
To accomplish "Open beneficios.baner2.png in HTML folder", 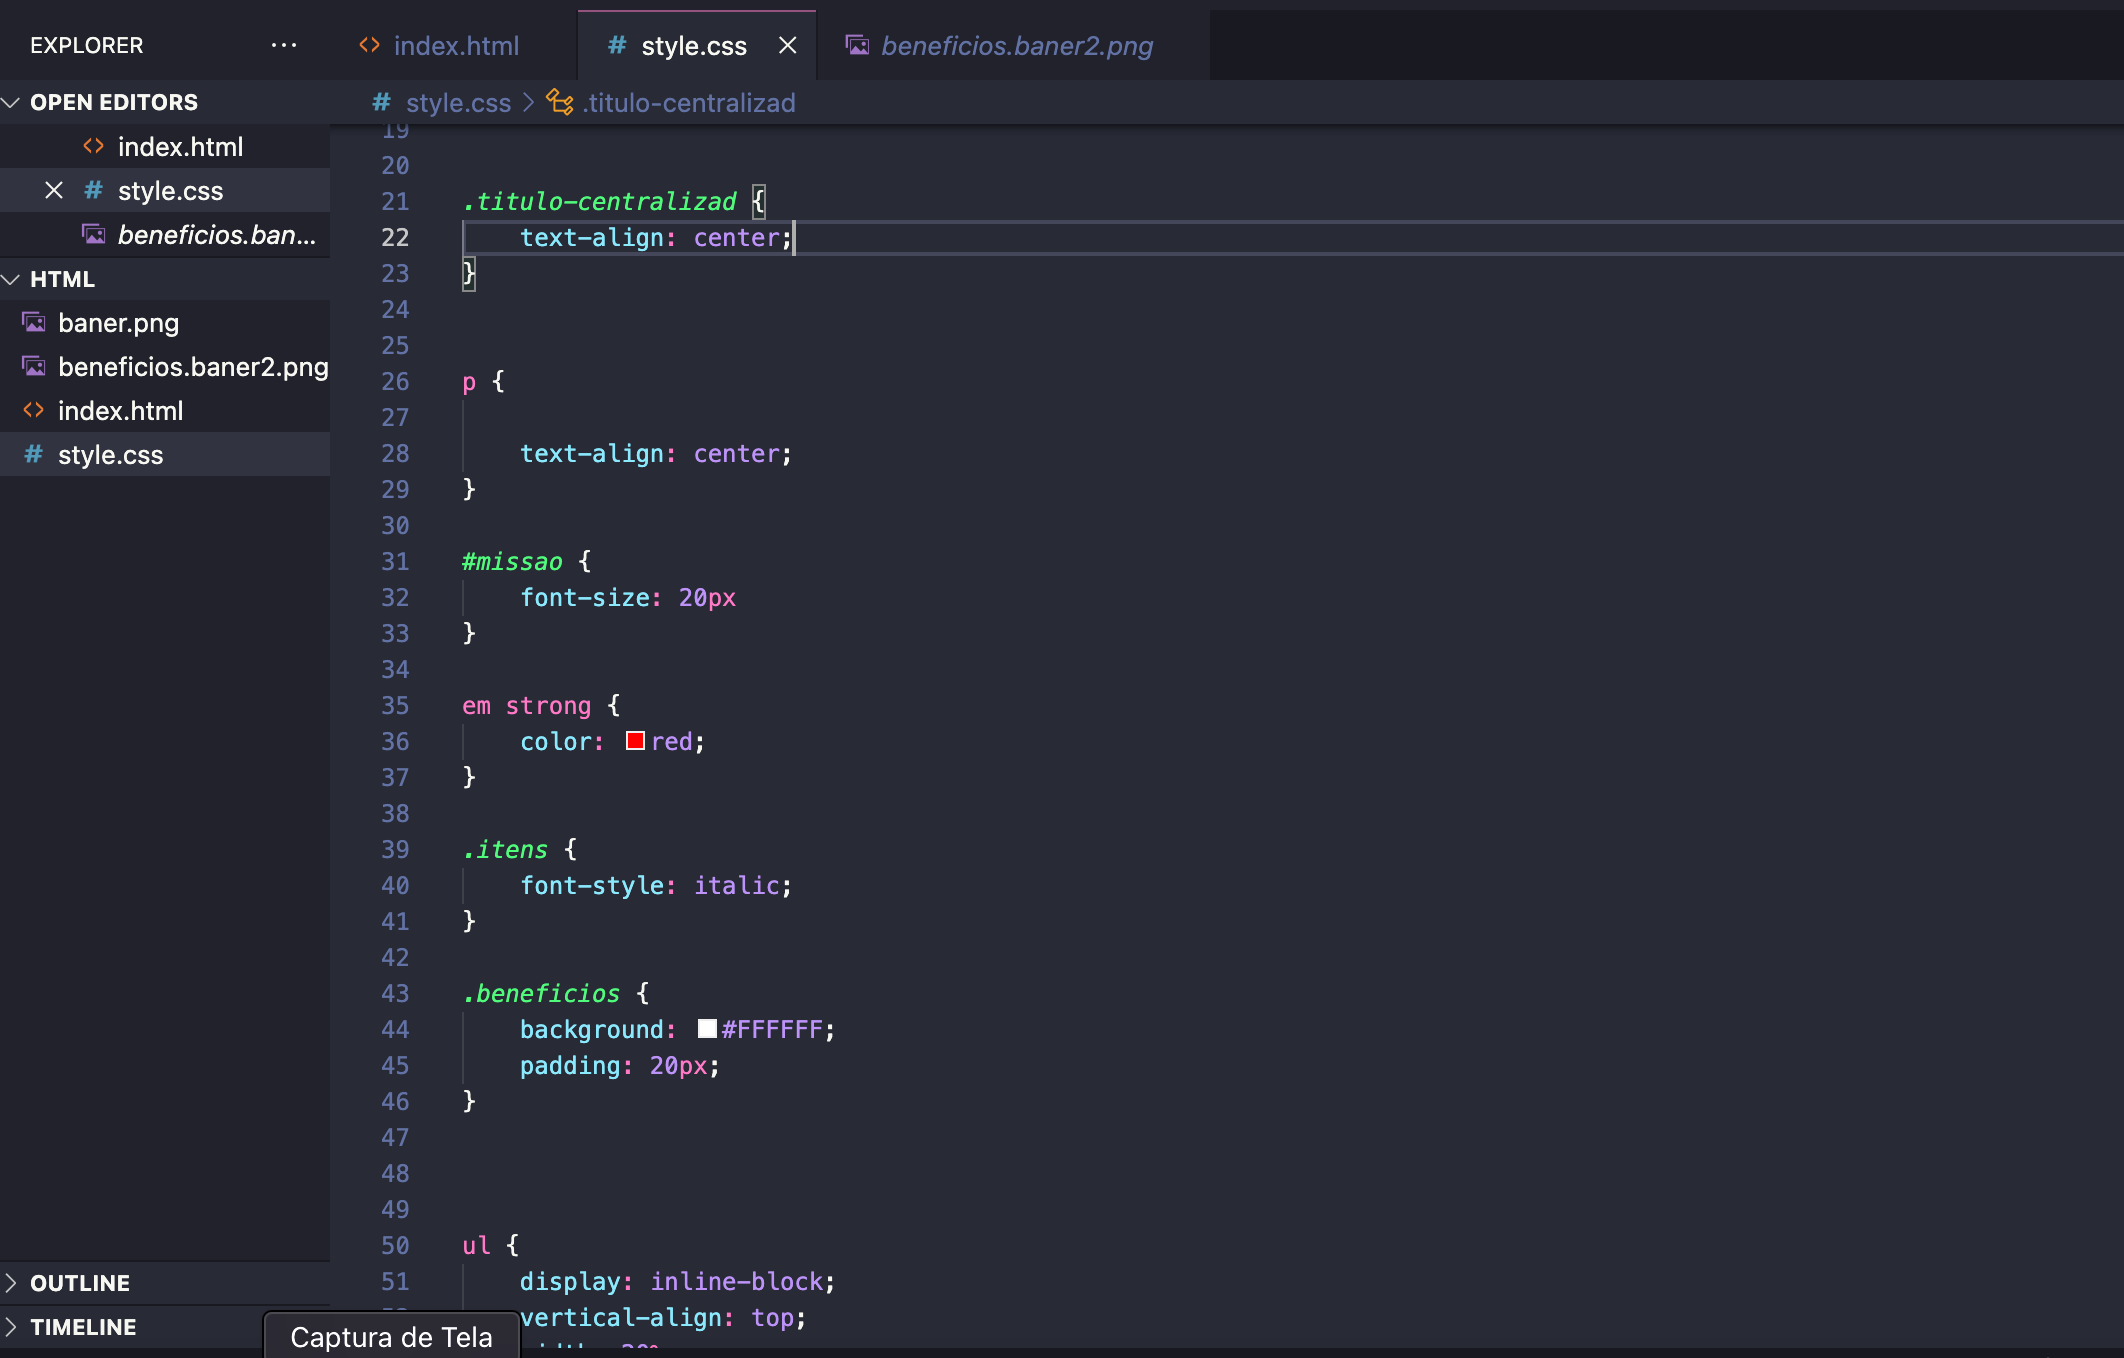I will (165, 366).
